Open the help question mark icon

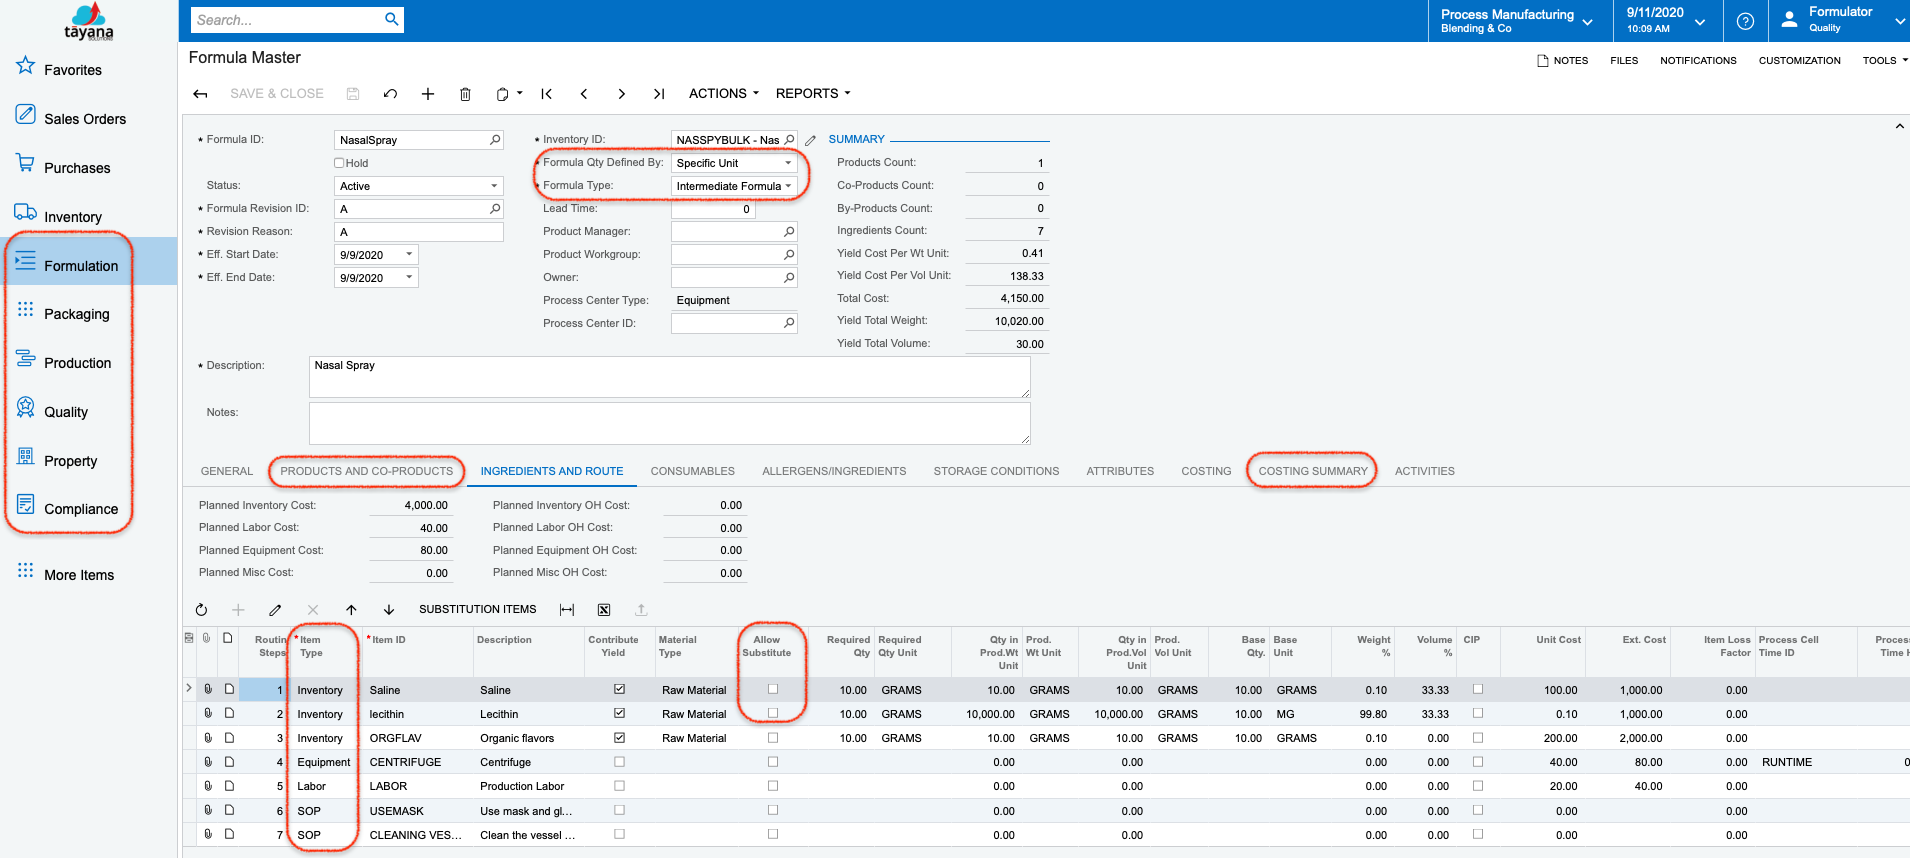pyautogui.click(x=1745, y=21)
